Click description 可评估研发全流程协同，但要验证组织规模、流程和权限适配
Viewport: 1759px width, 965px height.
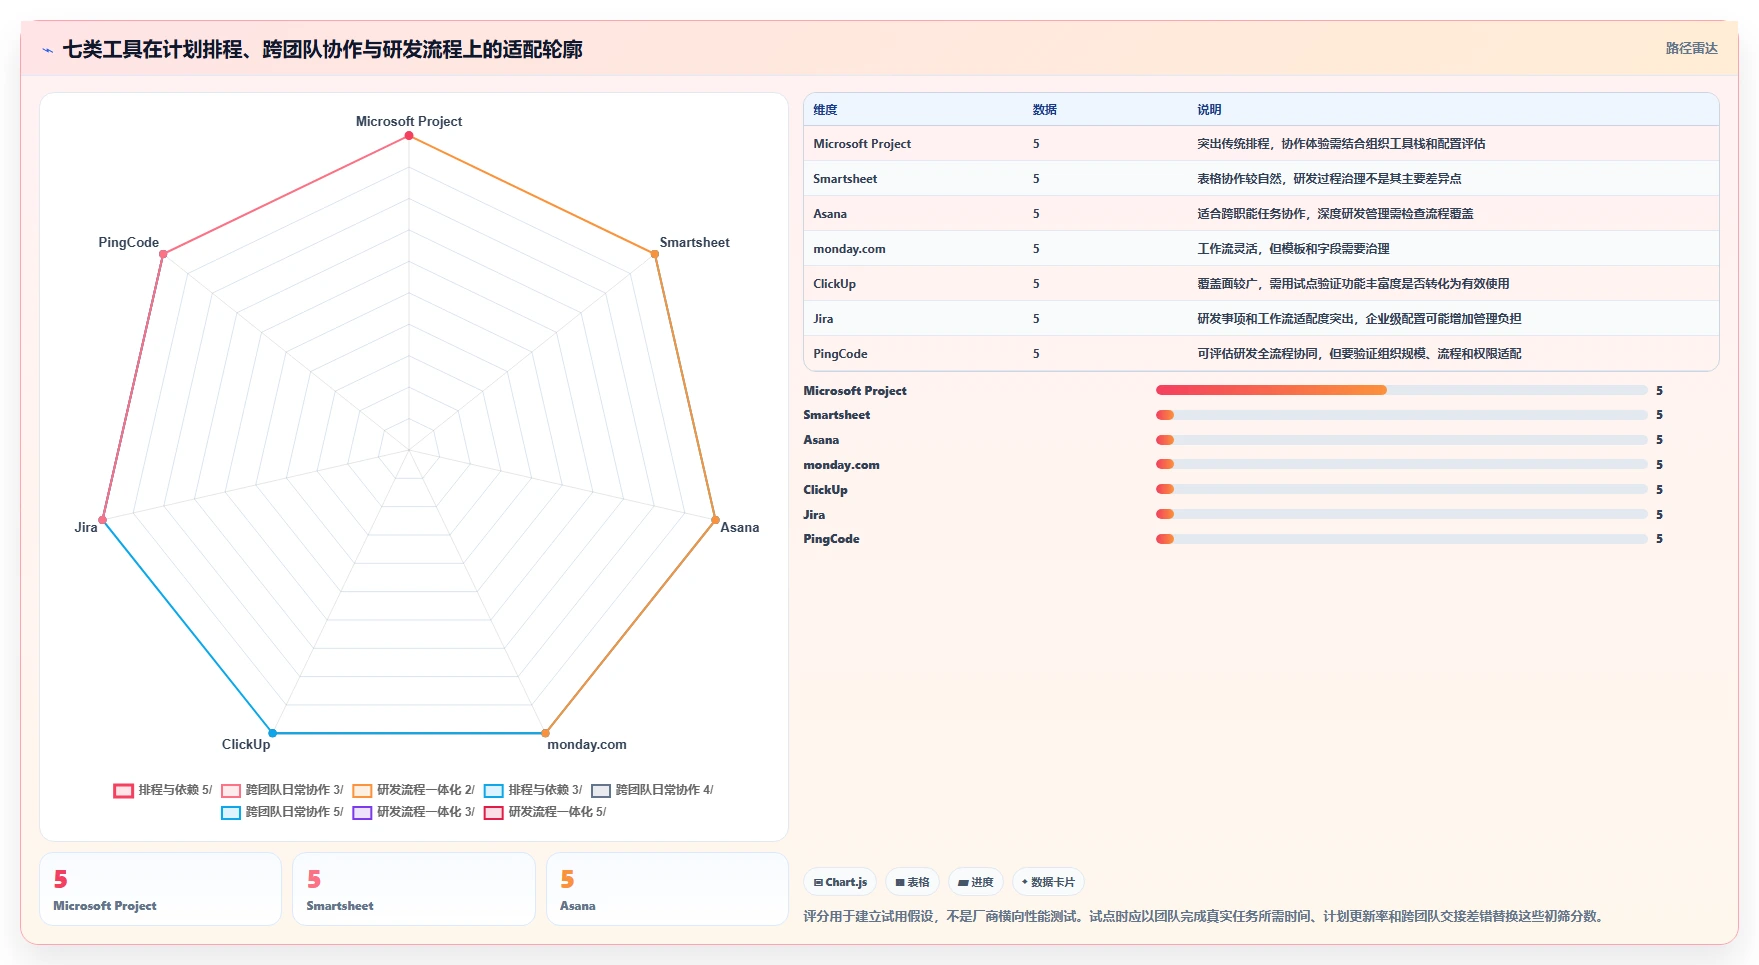click(1359, 354)
